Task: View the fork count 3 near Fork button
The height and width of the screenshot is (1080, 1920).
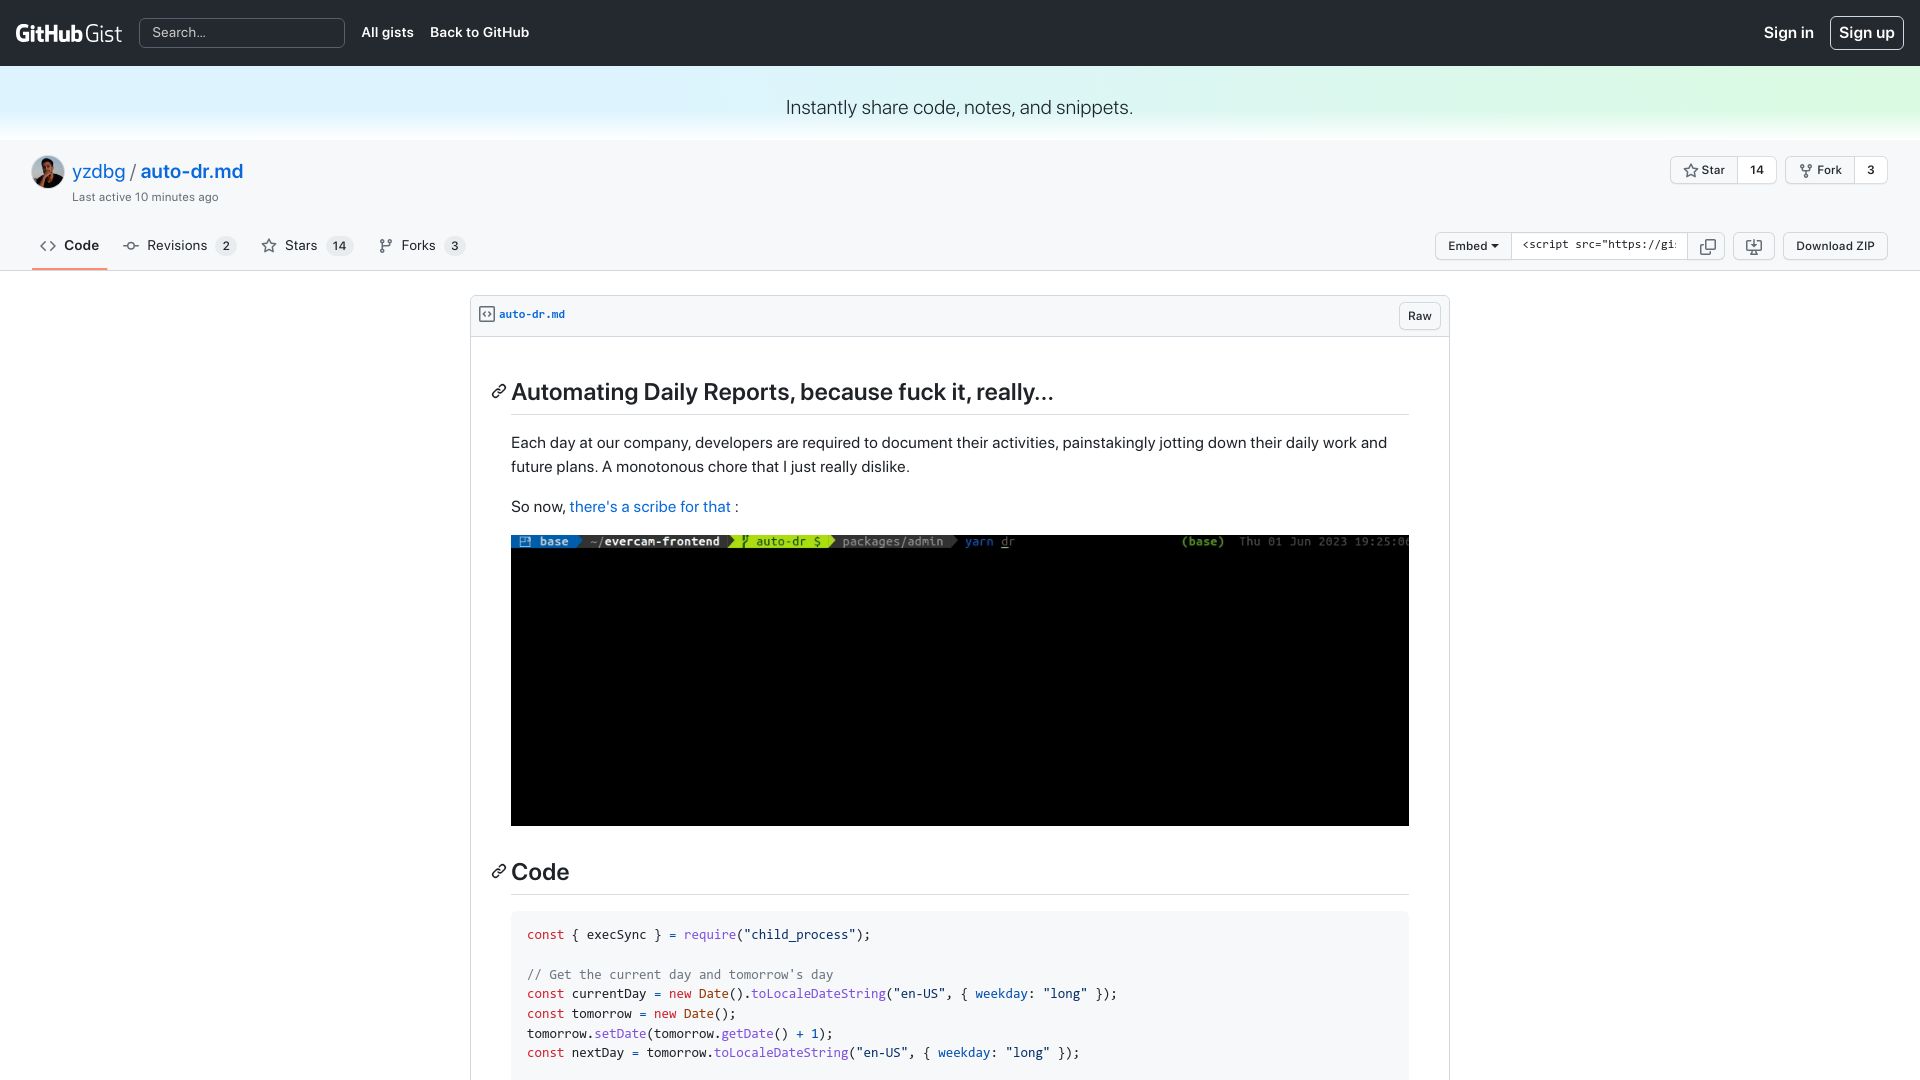Action: click(1870, 171)
